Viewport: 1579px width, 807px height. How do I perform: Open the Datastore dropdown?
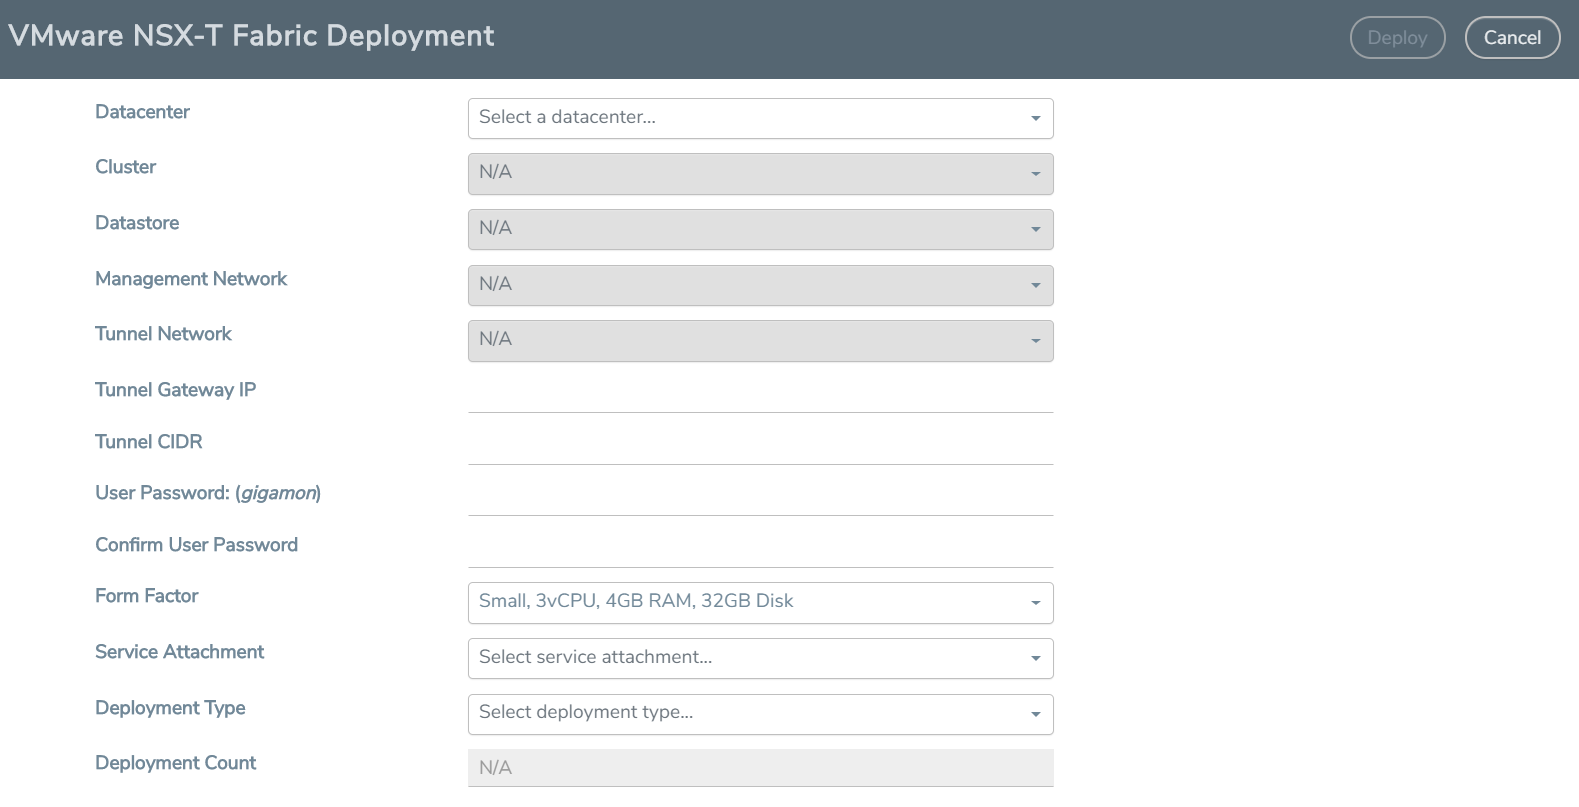760,229
